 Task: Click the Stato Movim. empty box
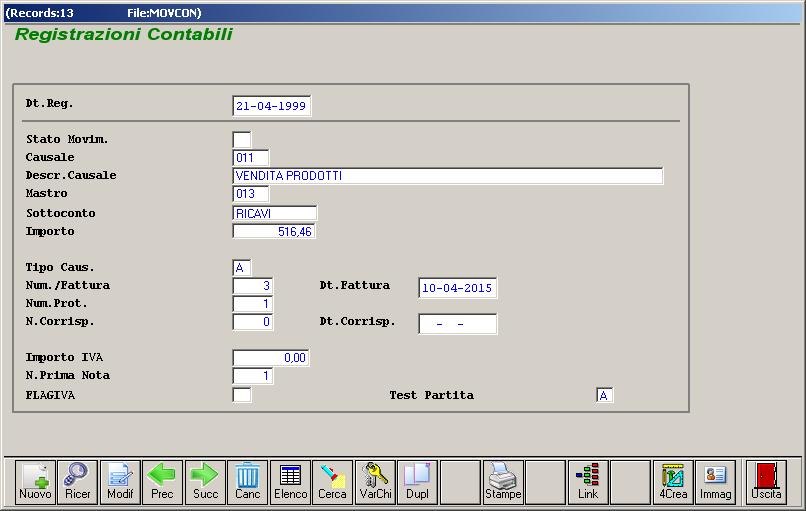[242, 139]
